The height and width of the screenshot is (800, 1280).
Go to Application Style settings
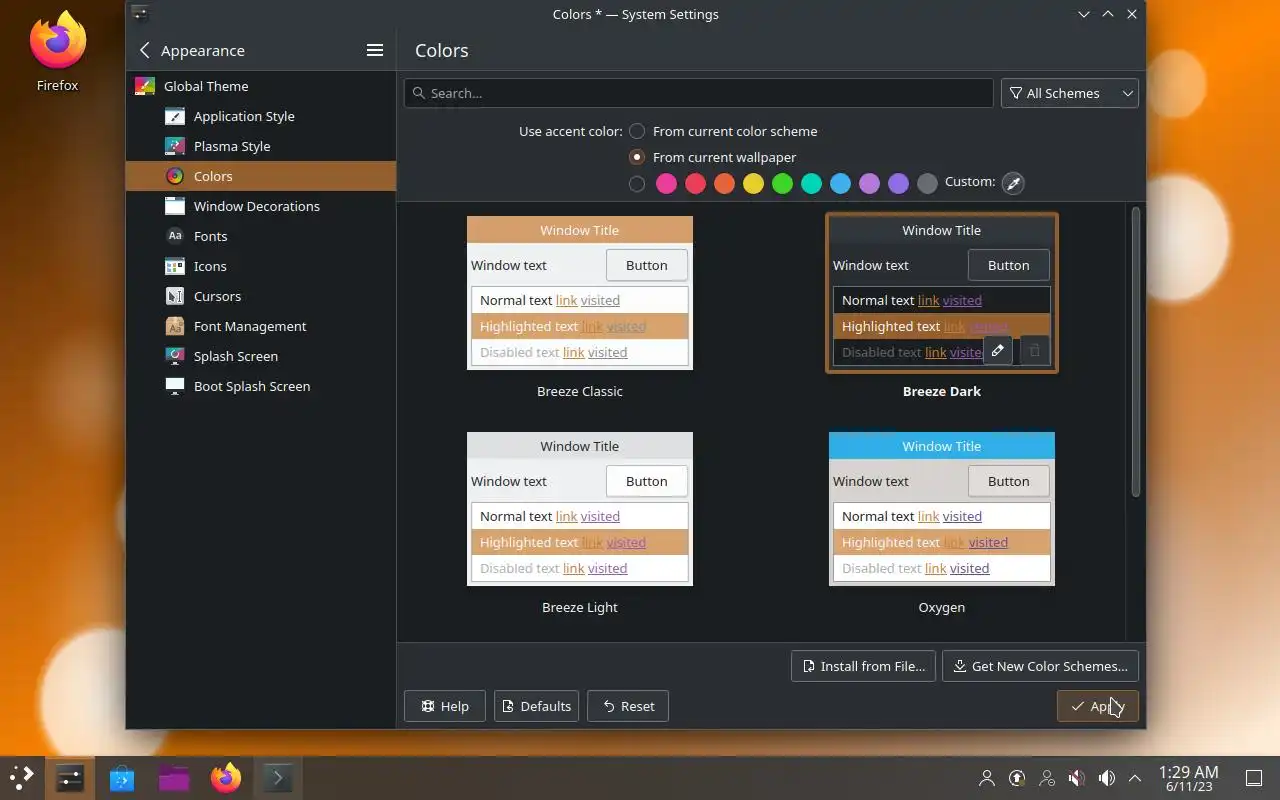[261, 116]
